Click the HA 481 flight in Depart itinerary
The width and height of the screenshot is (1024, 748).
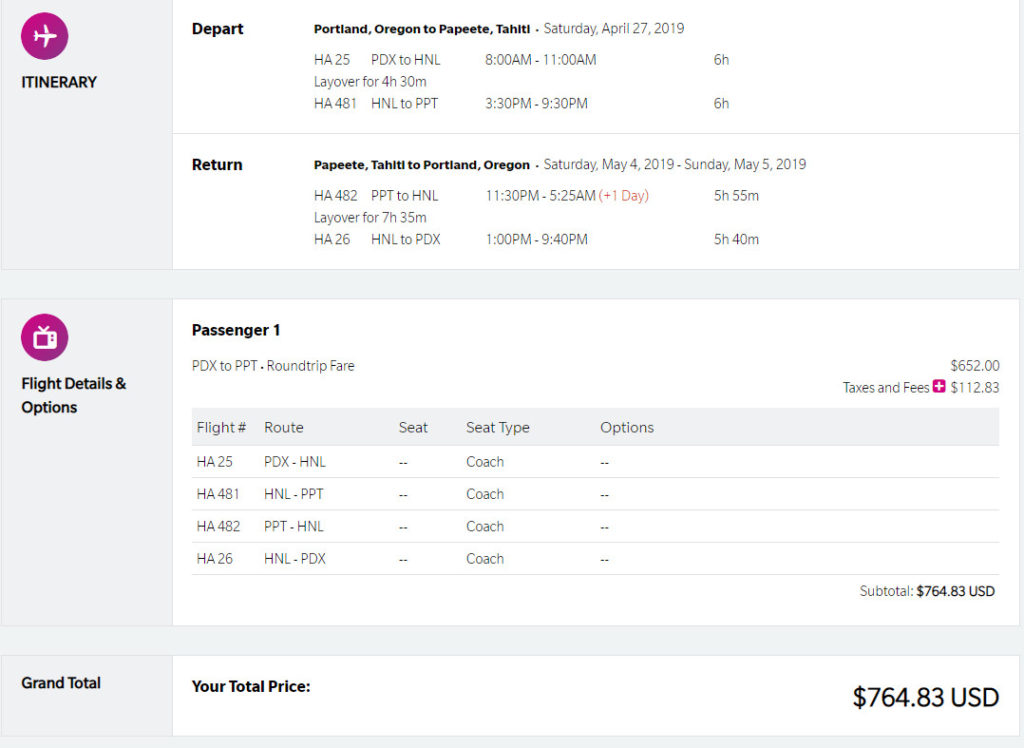point(335,103)
